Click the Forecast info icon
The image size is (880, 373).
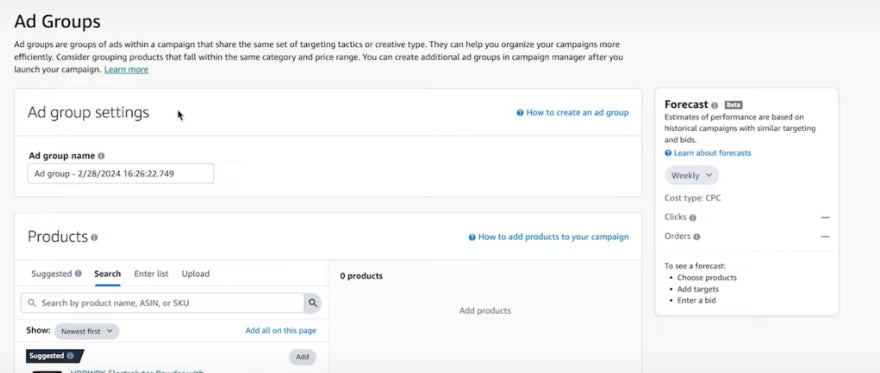point(714,105)
